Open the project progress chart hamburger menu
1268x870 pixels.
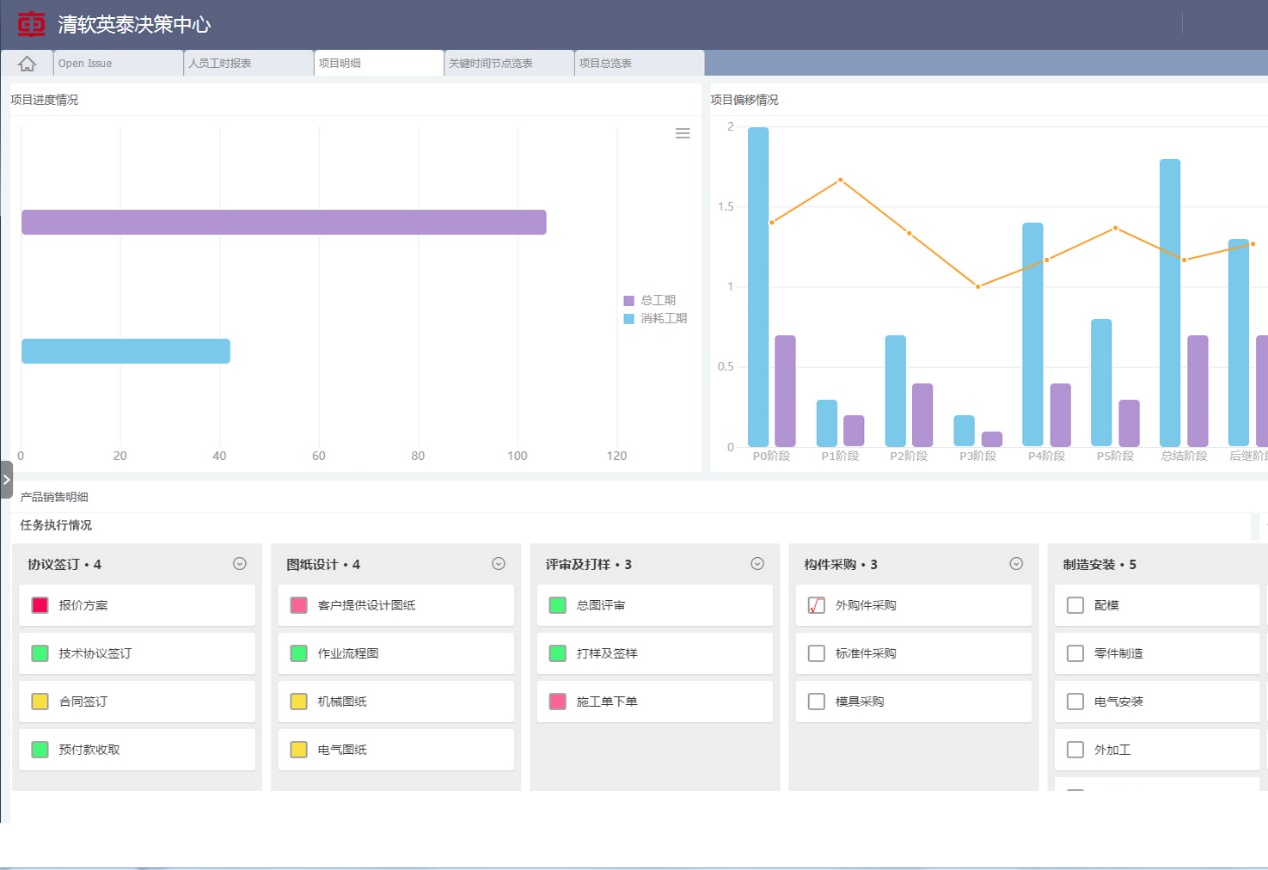pyautogui.click(x=682, y=133)
